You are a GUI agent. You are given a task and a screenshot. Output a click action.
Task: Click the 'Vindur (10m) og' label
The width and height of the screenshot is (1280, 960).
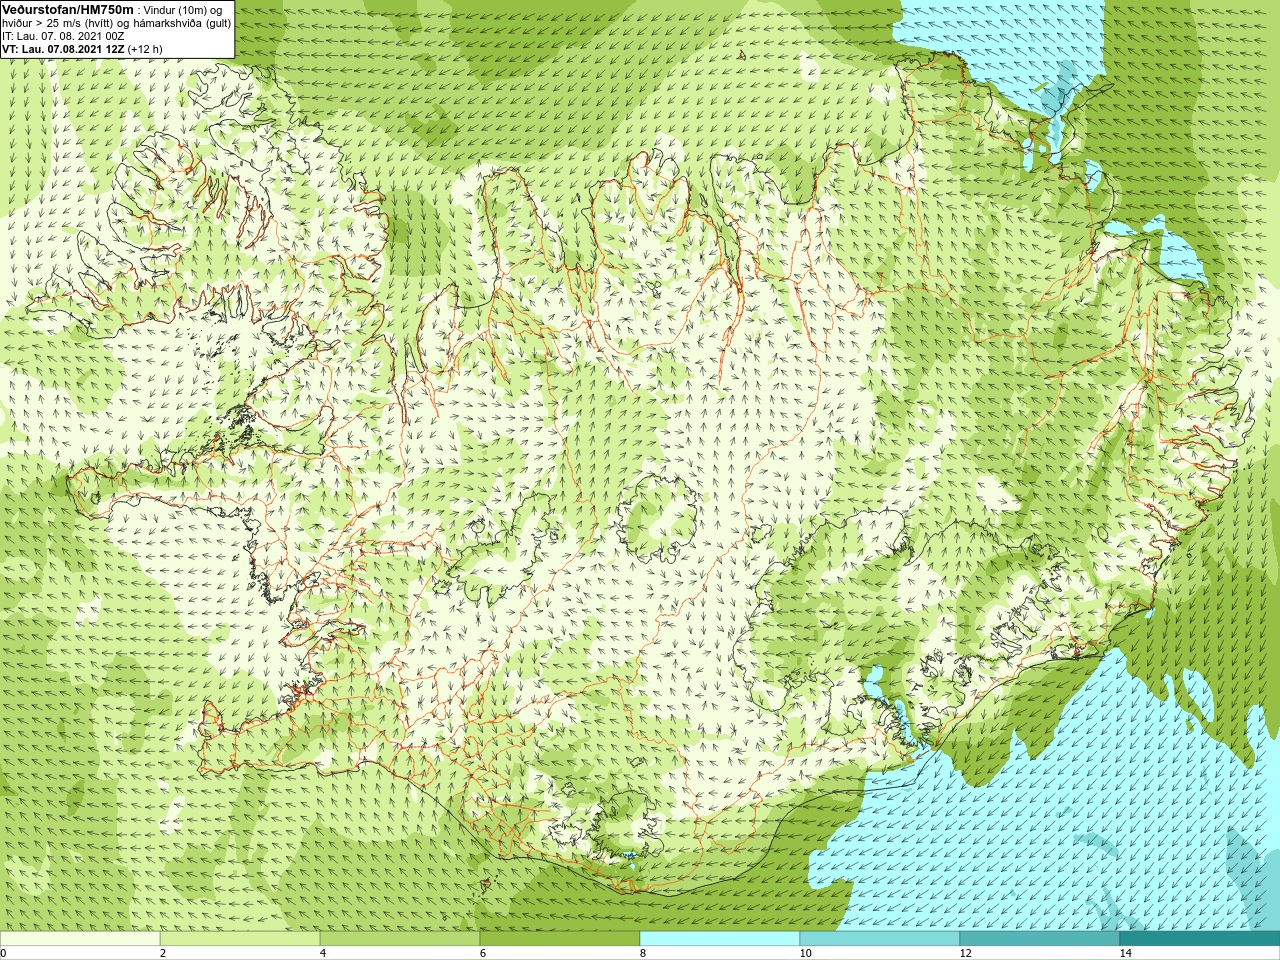coord(183,10)
